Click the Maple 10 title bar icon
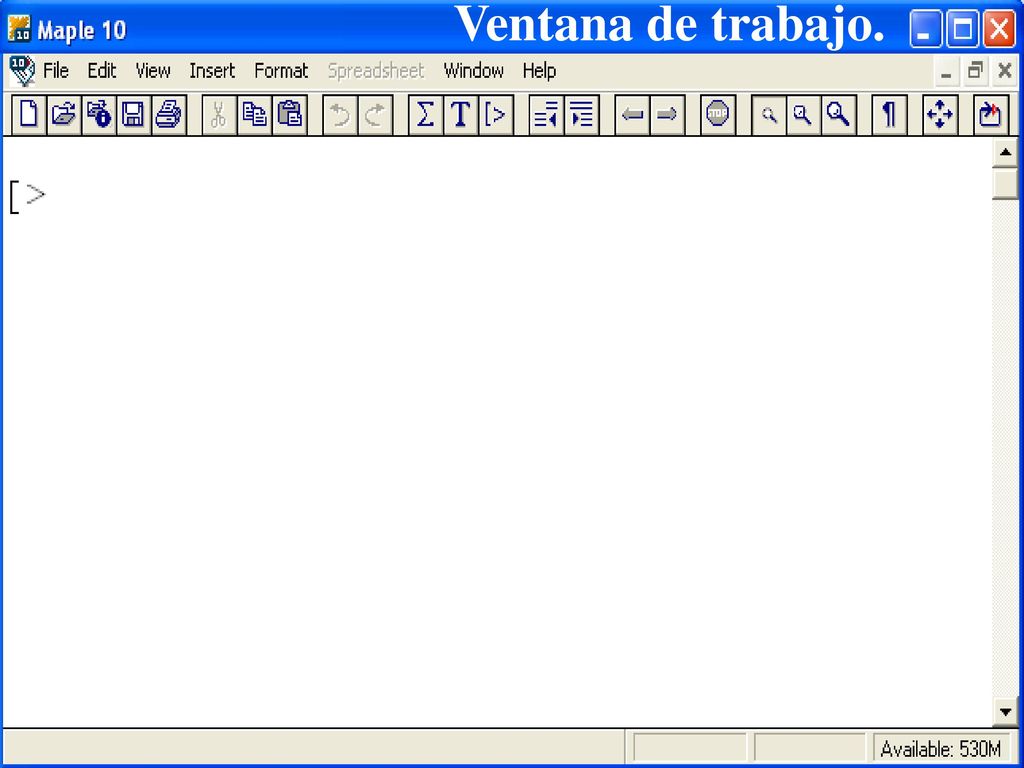This screenshot has width=1024, height=768. coord(19,29)
